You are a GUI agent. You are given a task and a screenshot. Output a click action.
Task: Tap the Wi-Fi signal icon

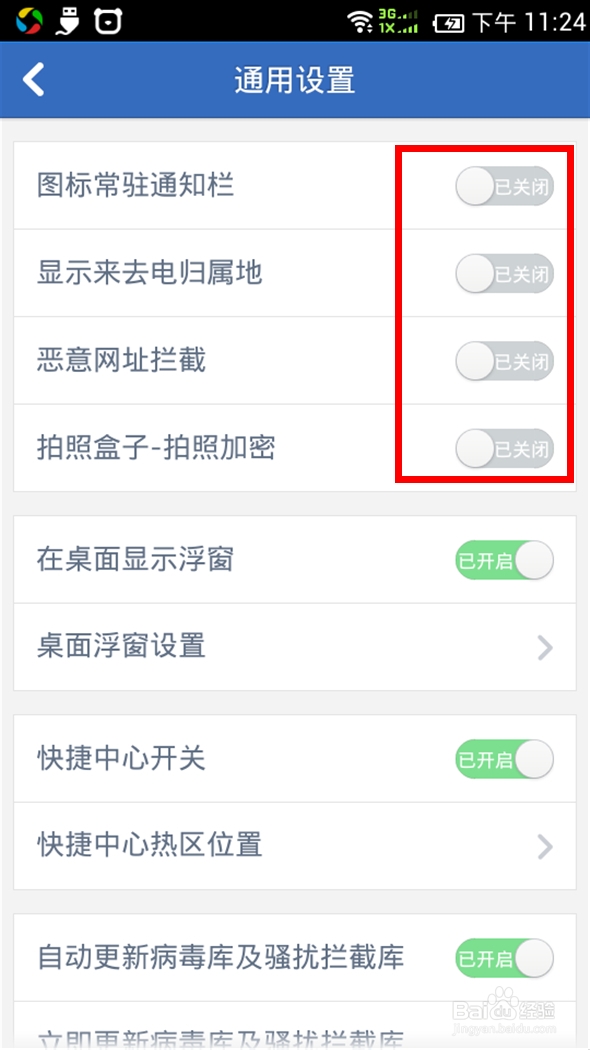[x=361, y=21]
